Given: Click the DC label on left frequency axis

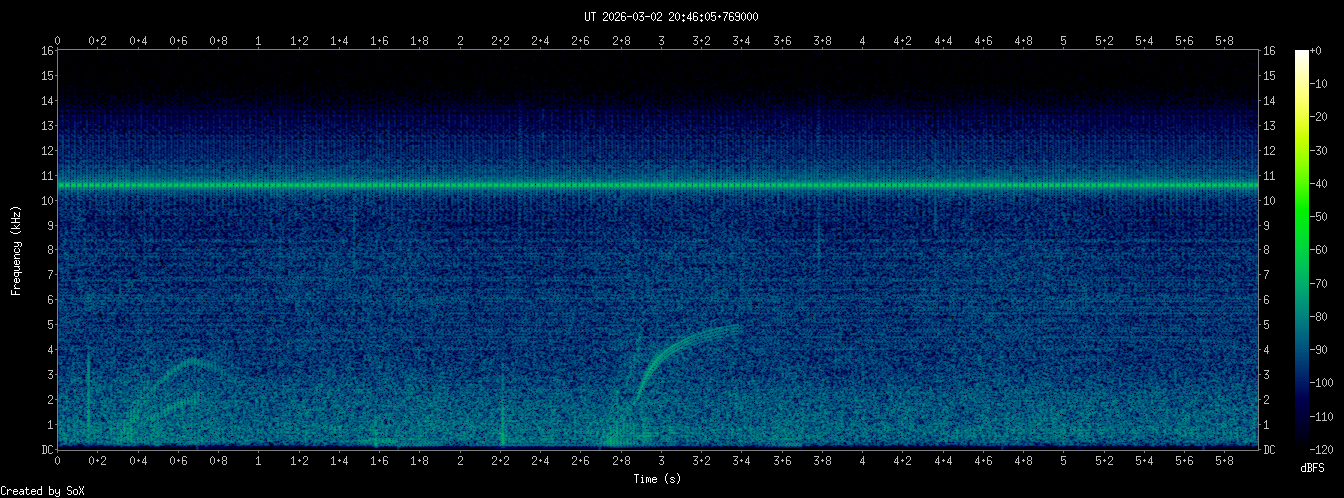Looking at the screenshot, I should (x=46, y=450).
